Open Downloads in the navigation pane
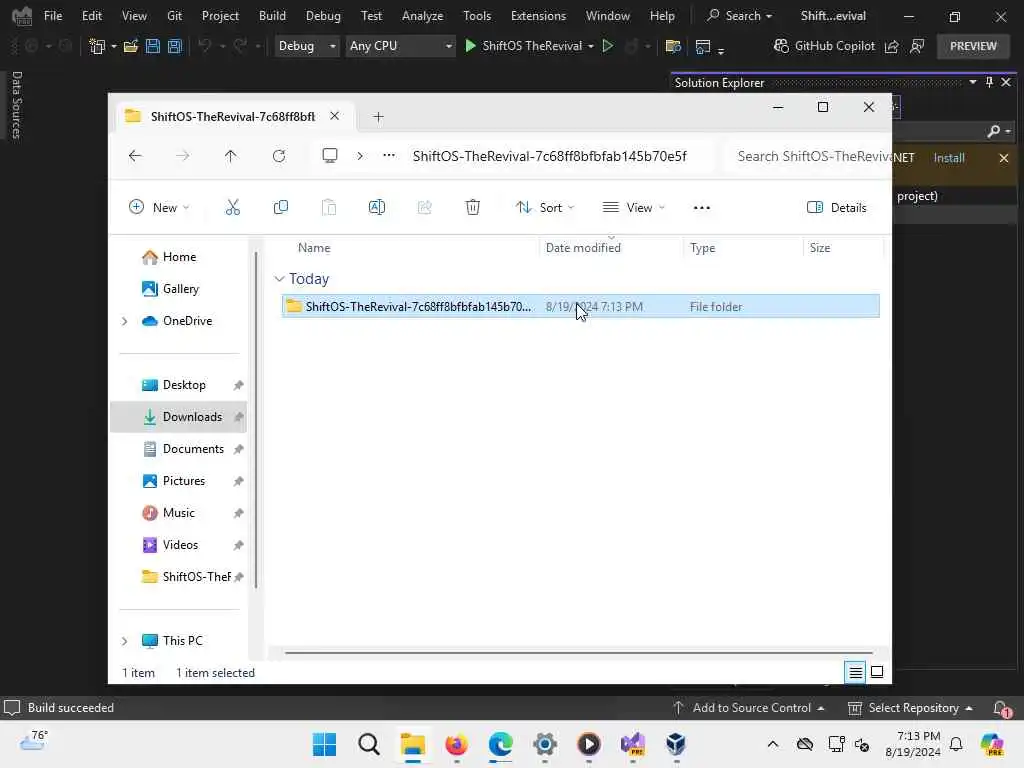Screen dimensions: 1024x768 (x=180, y=417)
